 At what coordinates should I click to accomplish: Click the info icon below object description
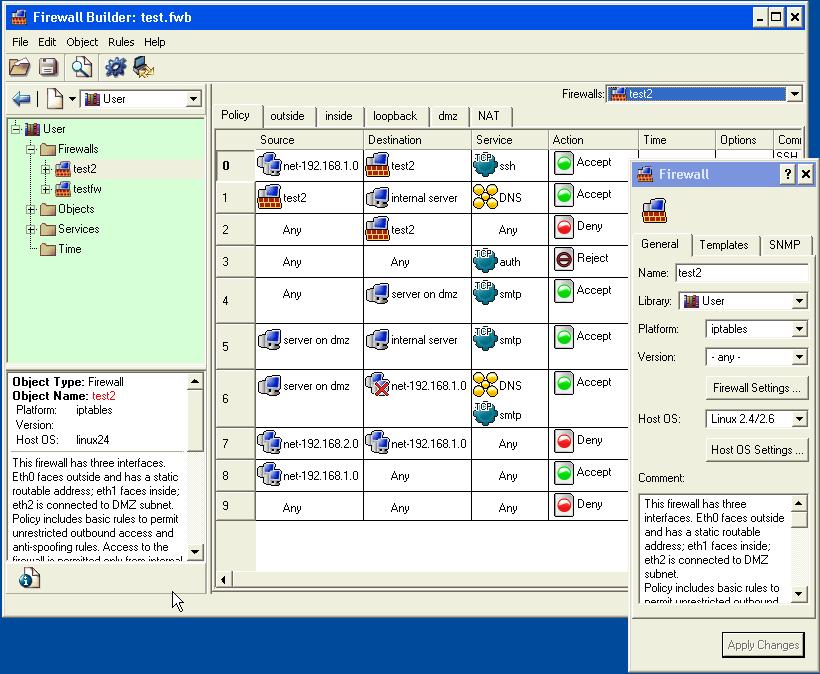[29, 578]
